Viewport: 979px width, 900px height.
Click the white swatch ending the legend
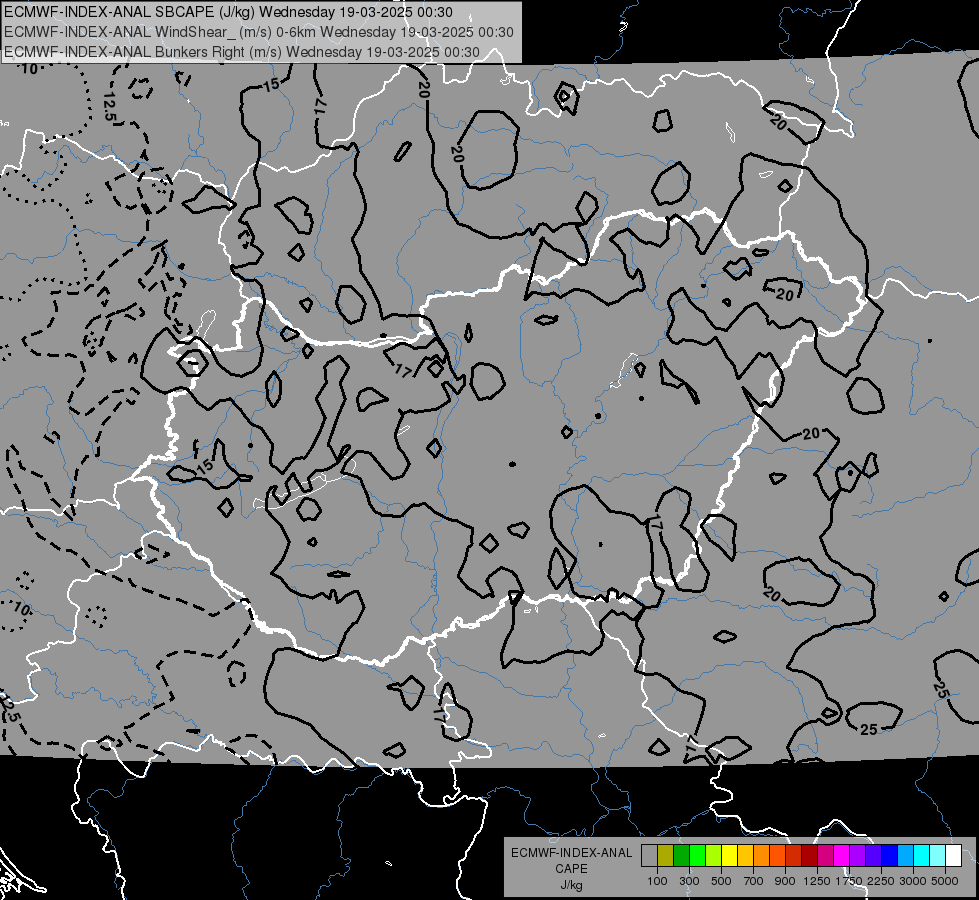(953, 855)
